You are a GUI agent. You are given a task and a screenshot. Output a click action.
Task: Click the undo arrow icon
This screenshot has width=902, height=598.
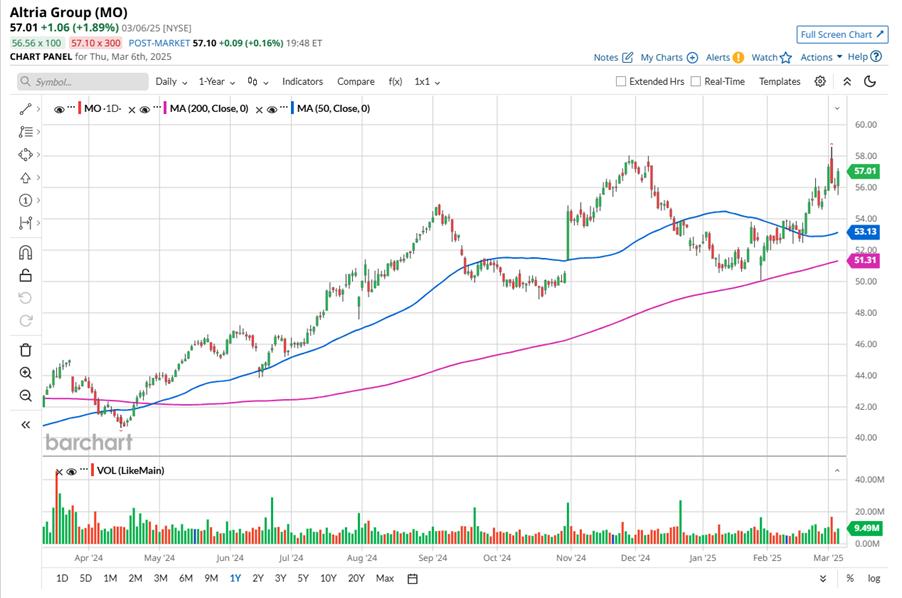pos(25,298)
